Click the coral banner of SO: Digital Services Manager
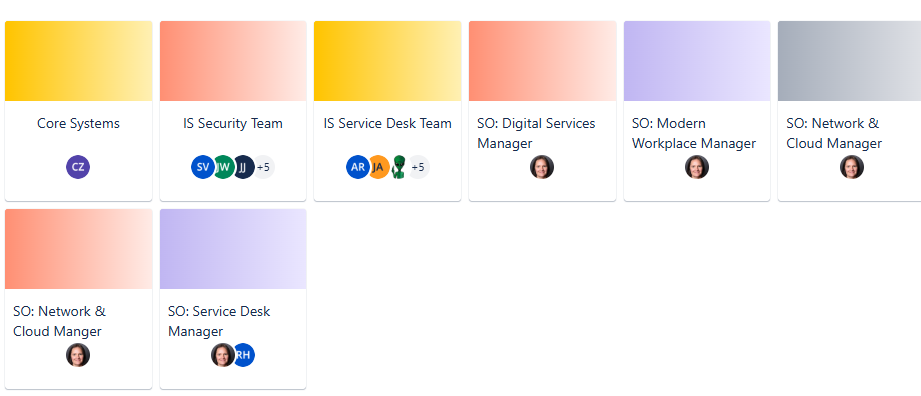 point(543,61)
